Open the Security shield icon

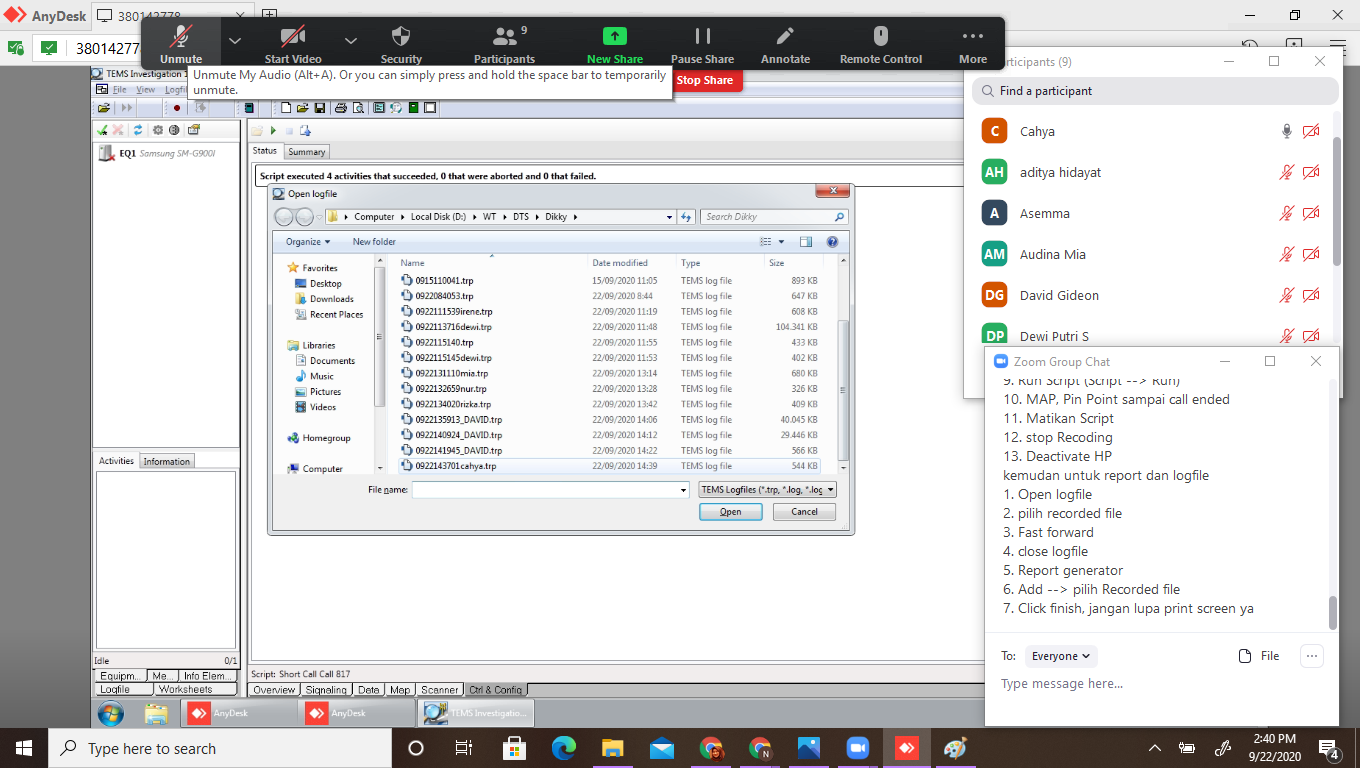tap(401, 38)
